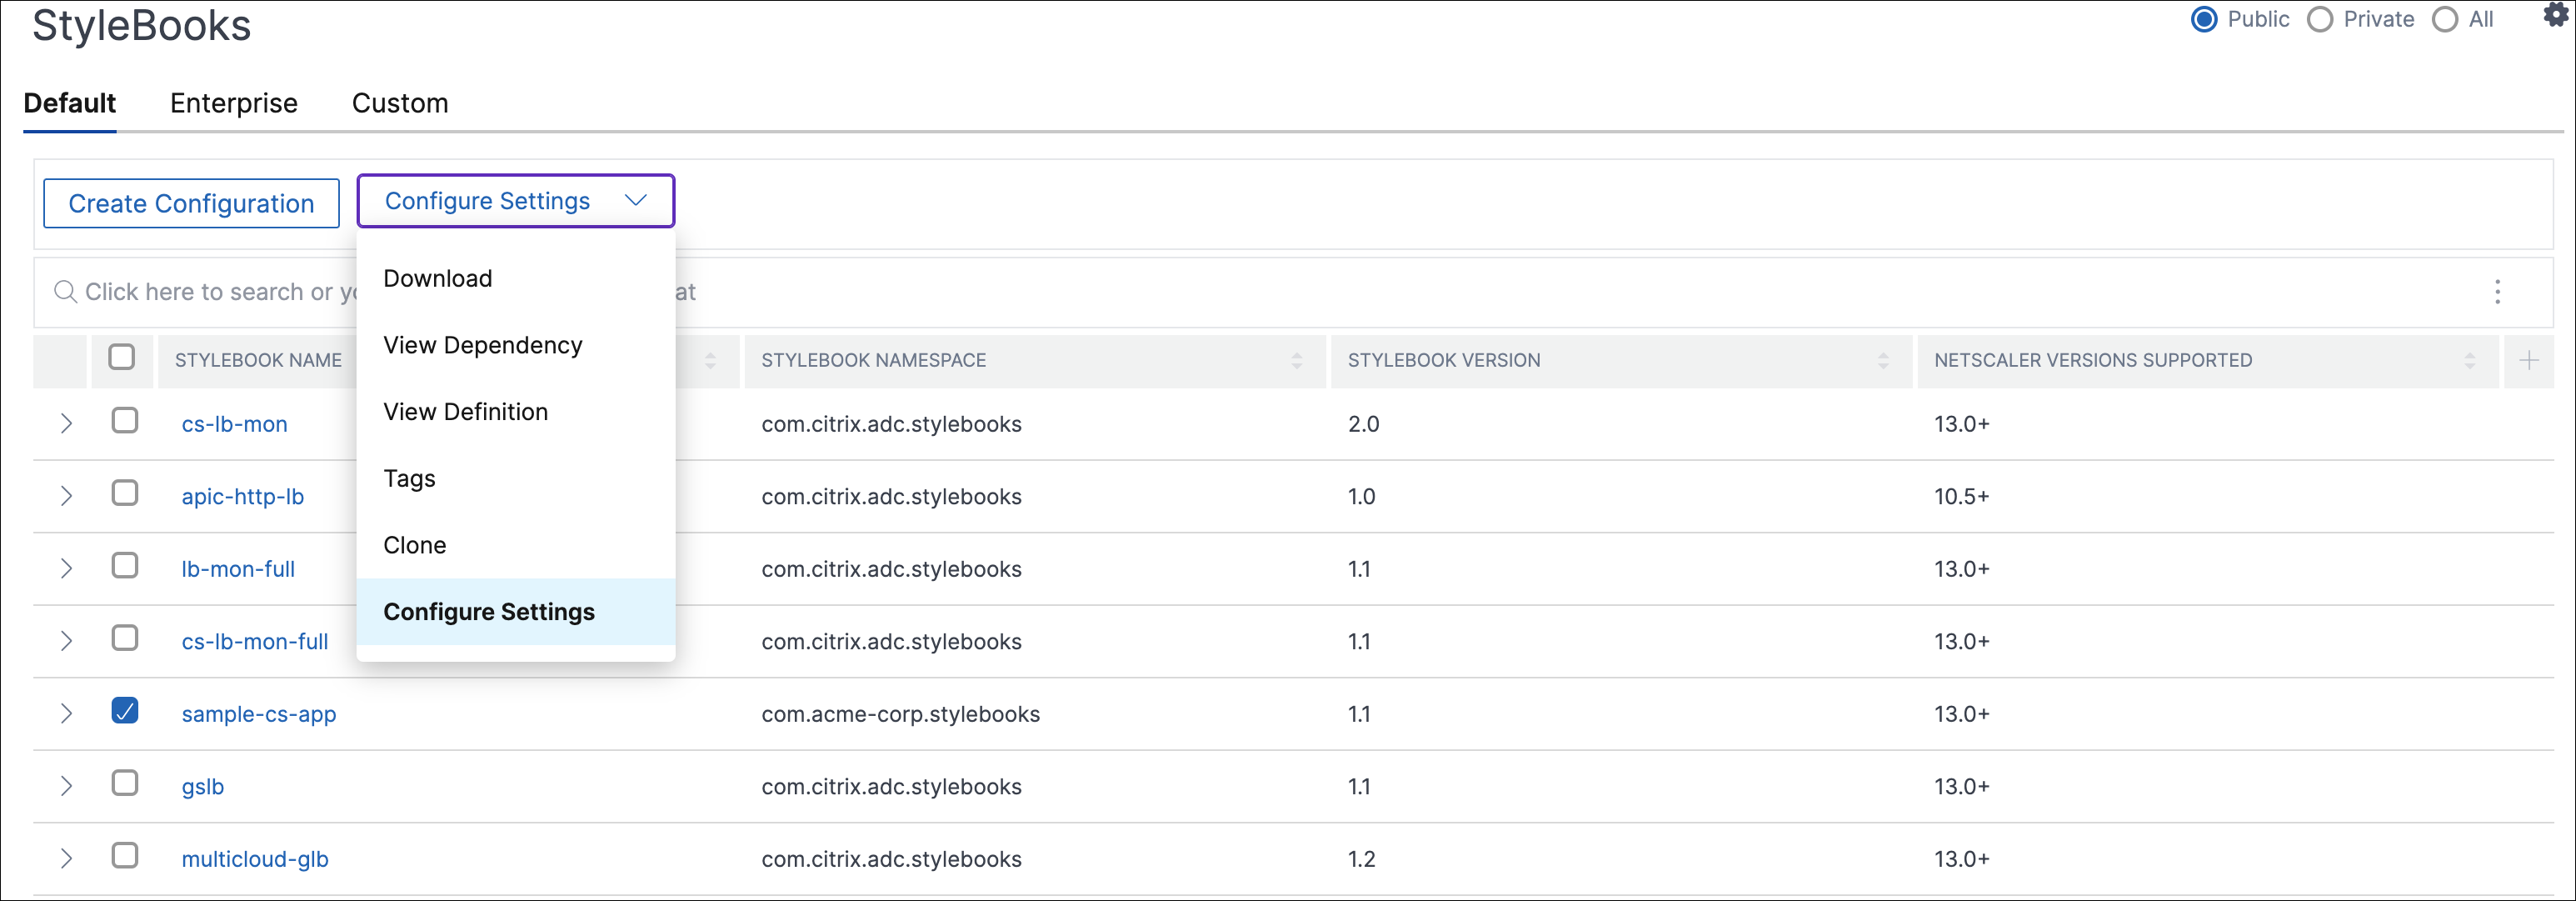Uncheck the sample-cs-app row checkbox

(125, 710)
